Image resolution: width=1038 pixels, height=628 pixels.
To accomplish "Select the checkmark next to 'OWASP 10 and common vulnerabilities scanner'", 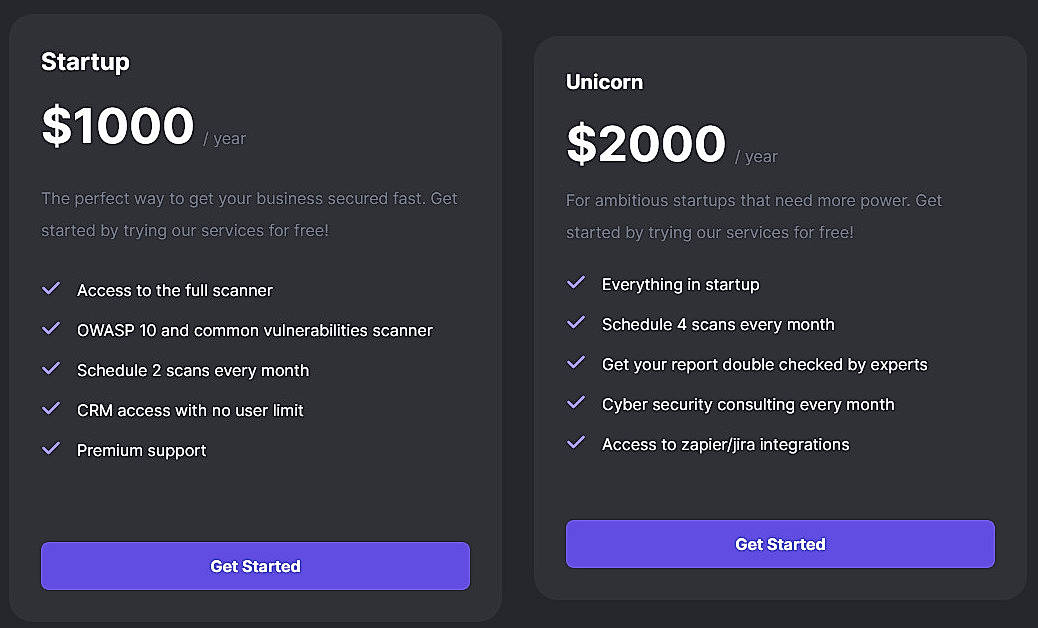I will (x=51, y=329).
